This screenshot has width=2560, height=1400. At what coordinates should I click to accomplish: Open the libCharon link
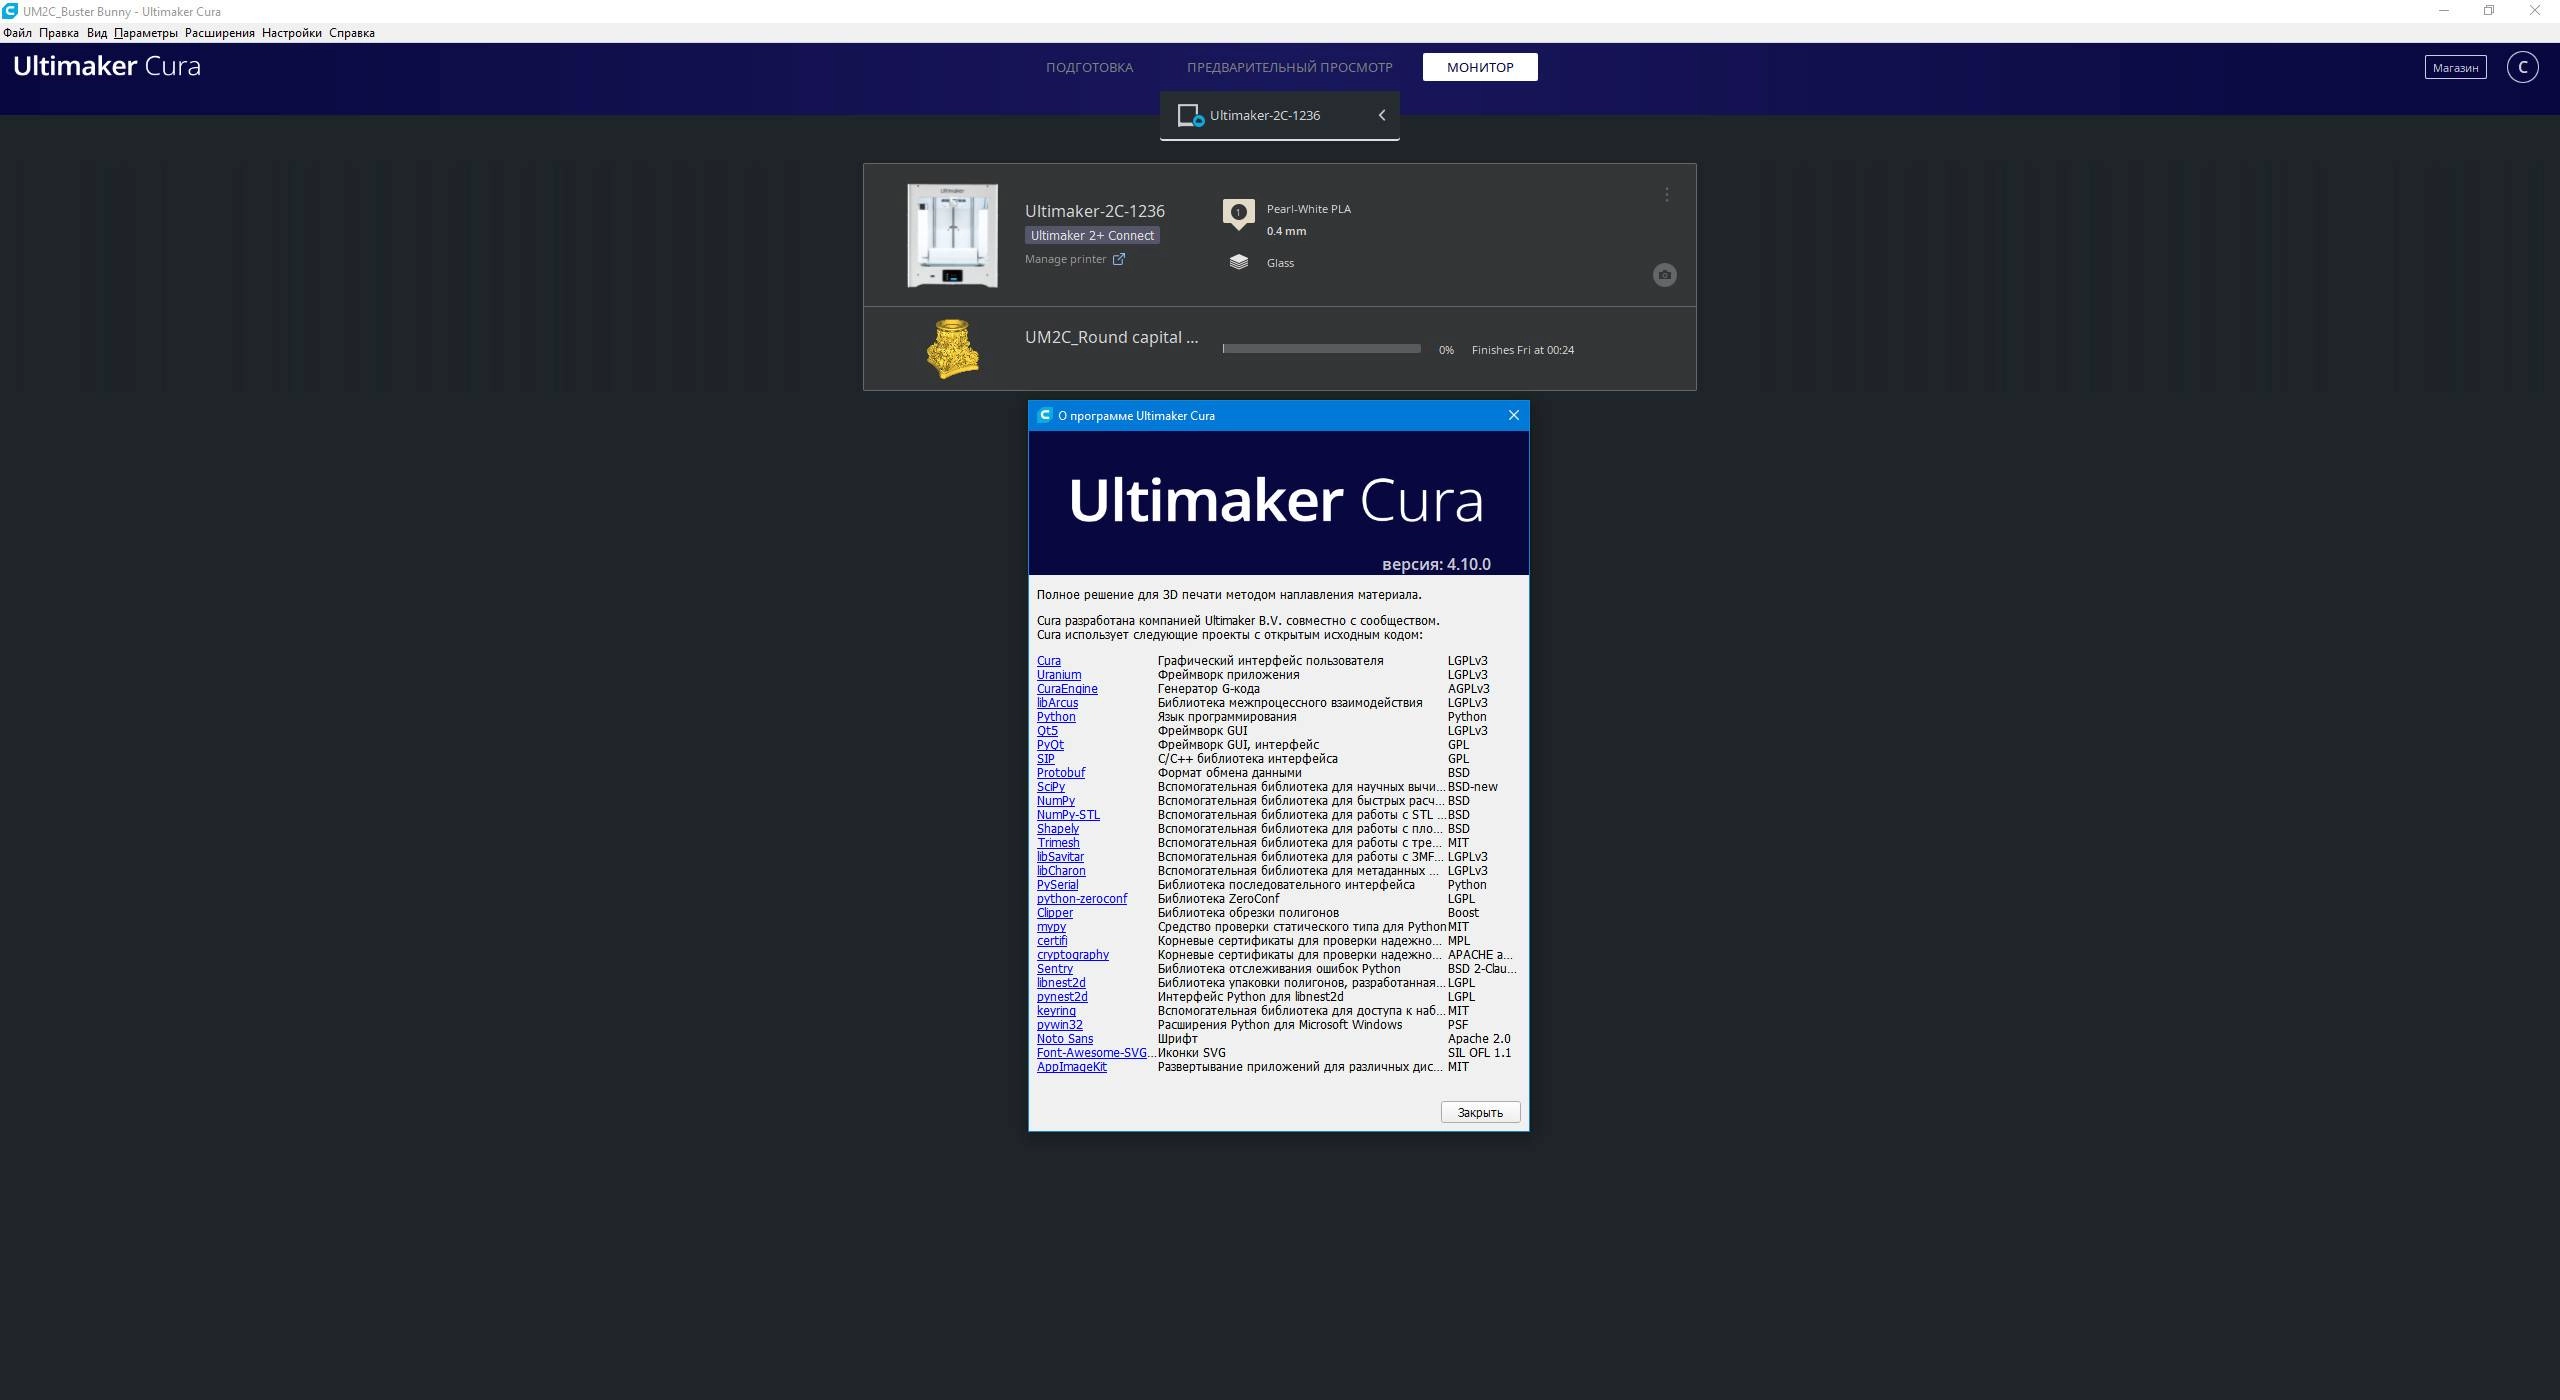coord(1061,871)
